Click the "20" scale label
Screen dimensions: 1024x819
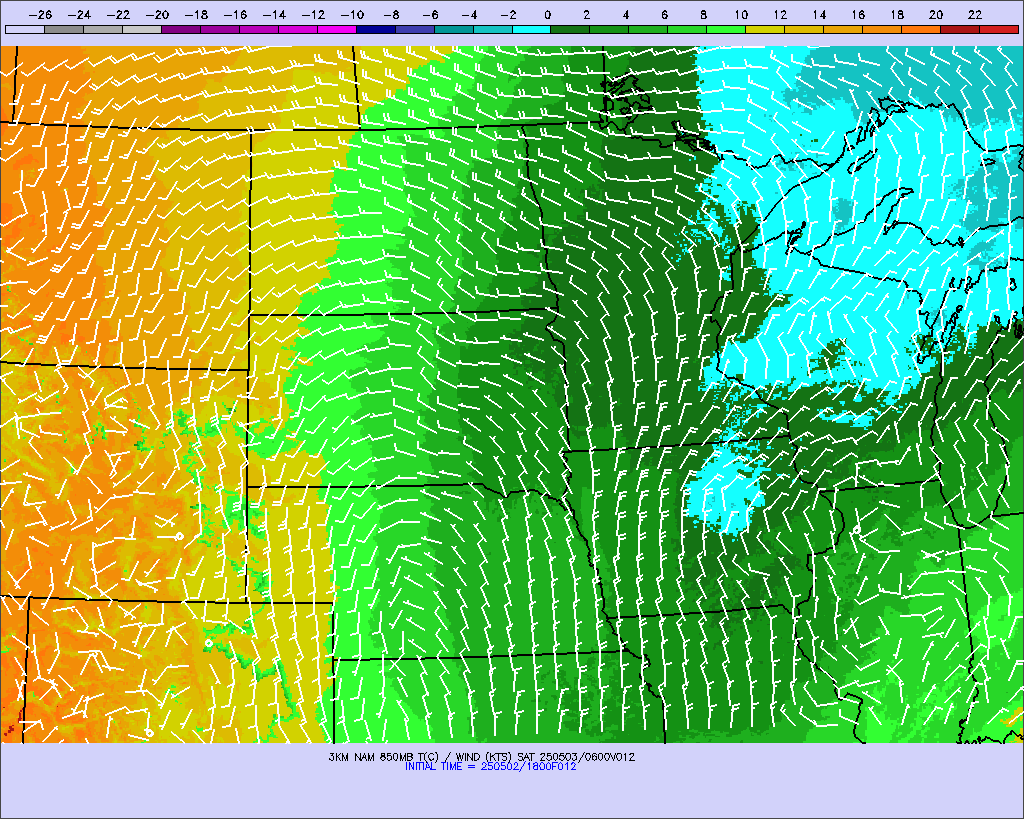click(x=936, y=14)
